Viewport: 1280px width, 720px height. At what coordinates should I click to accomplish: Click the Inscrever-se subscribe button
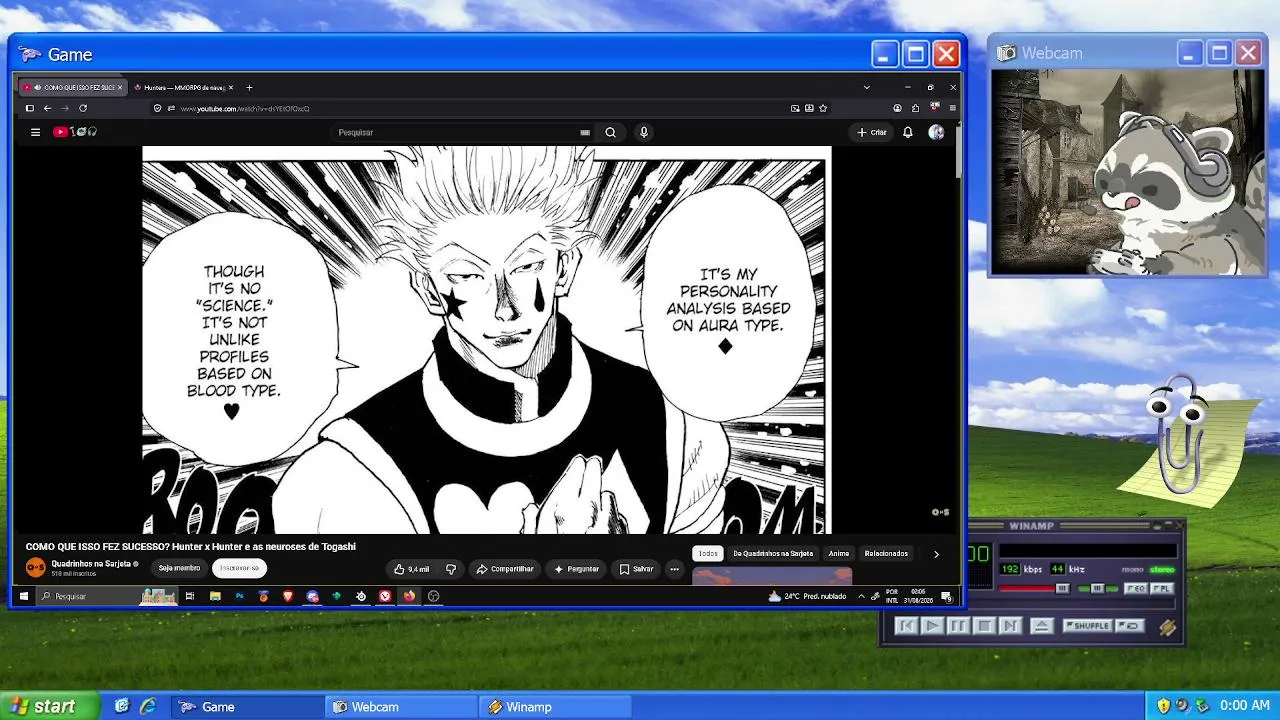239,568
